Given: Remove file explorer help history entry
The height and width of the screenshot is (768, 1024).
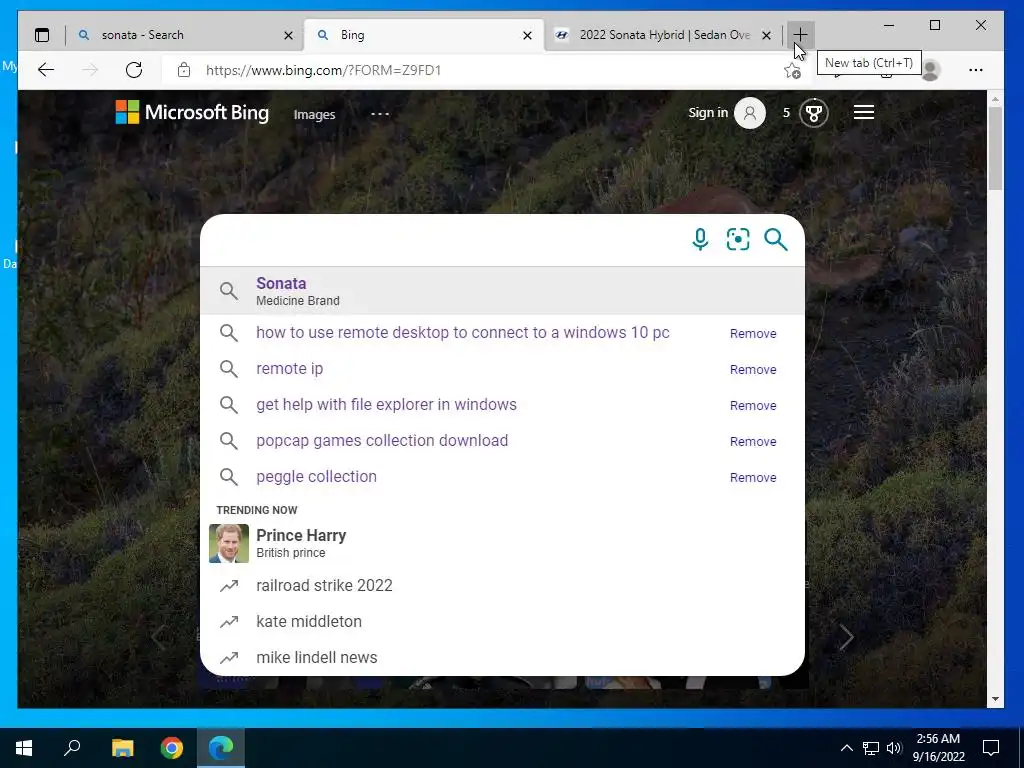Looking at the screenshot, I should 753,405.
